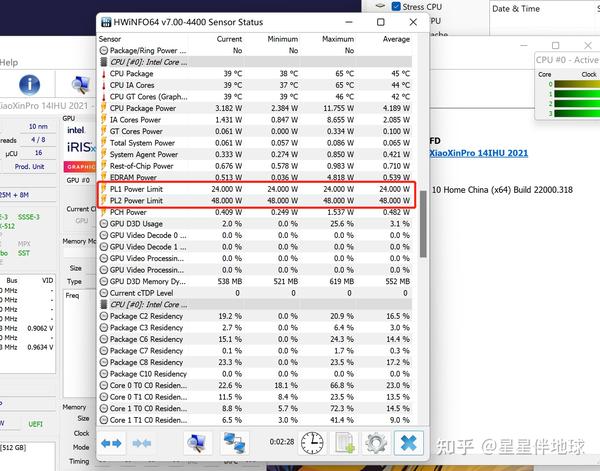Select the GPU Video Decode 1 row

255,247
